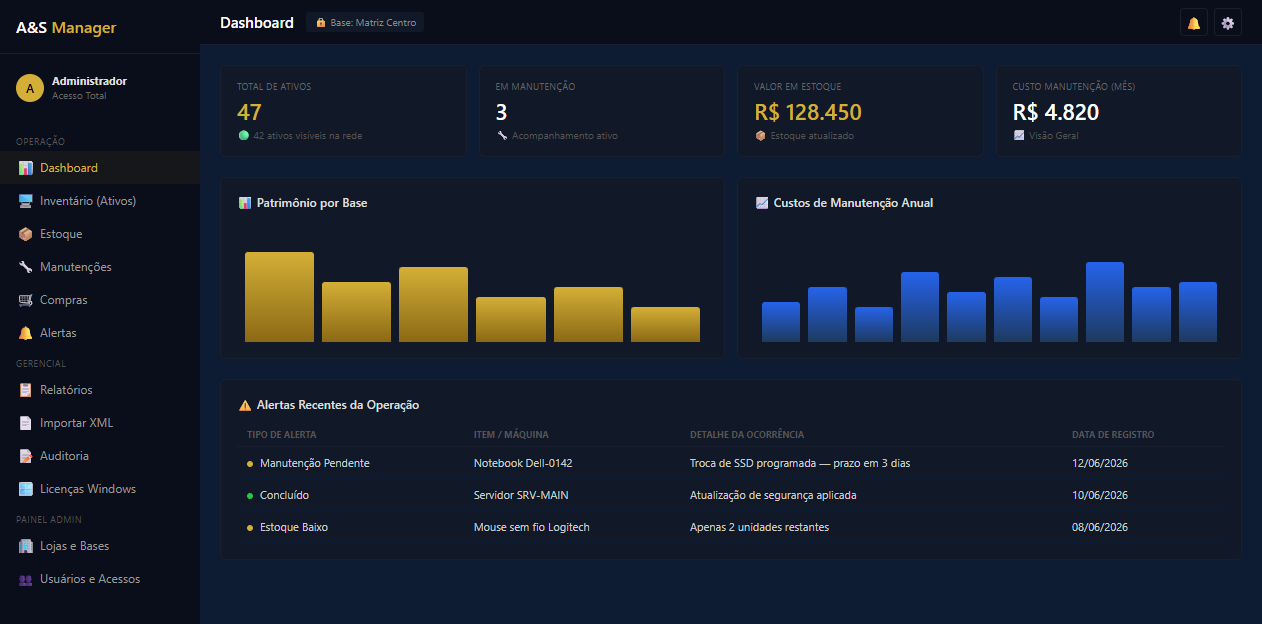Click the wrench icon beside Acompanhamento ativo
Image resolution: width=1262 pixels, height=624 pixels.
(x=502, y=135)
